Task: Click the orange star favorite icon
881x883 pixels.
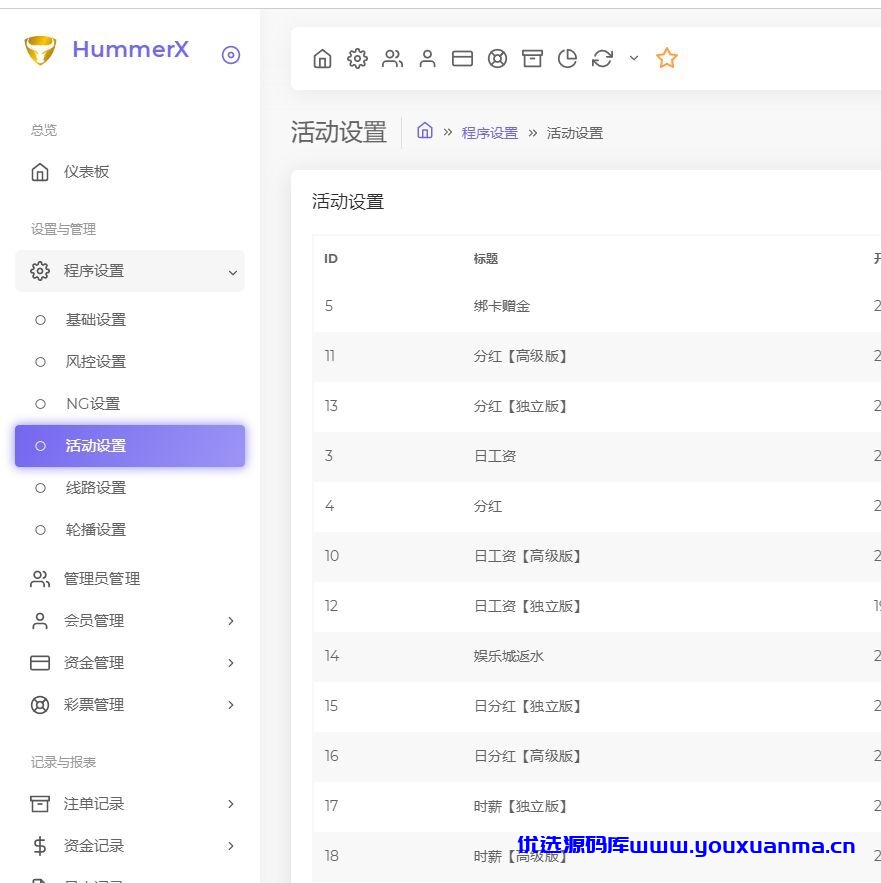Action: [x=667, y=58]
